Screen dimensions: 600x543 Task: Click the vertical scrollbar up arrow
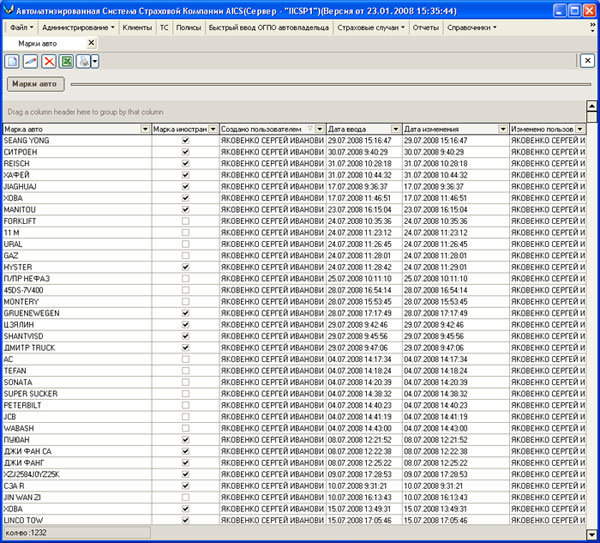(592, 130)
